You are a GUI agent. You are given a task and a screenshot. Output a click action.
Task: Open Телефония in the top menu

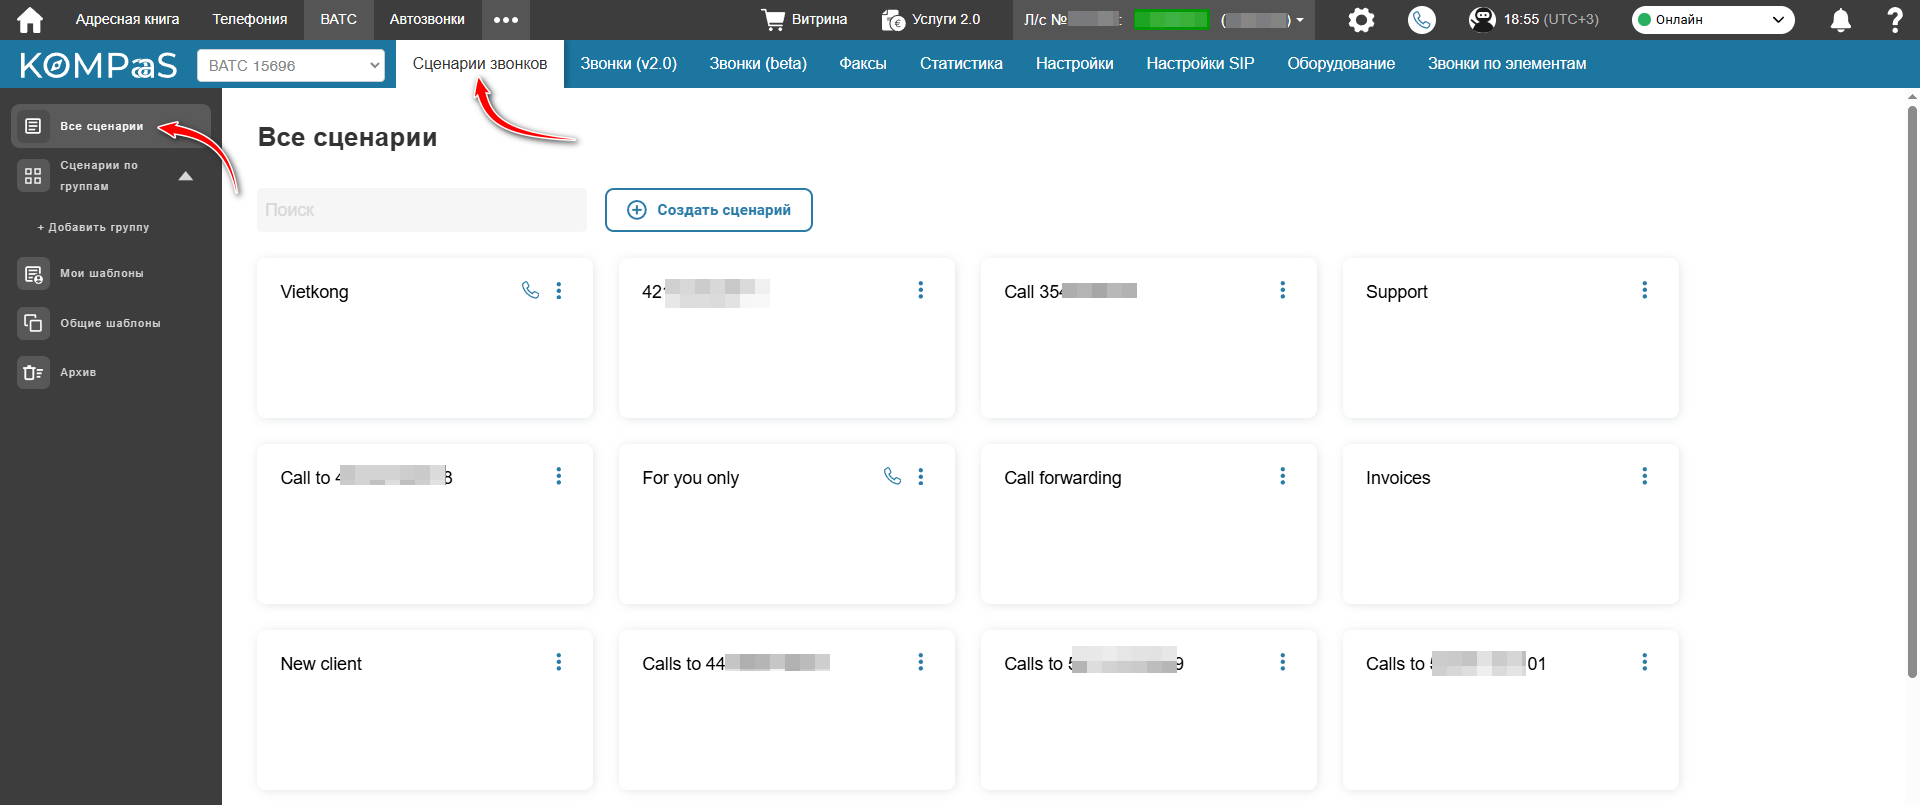pyautogui.click(x=250, y=20)
